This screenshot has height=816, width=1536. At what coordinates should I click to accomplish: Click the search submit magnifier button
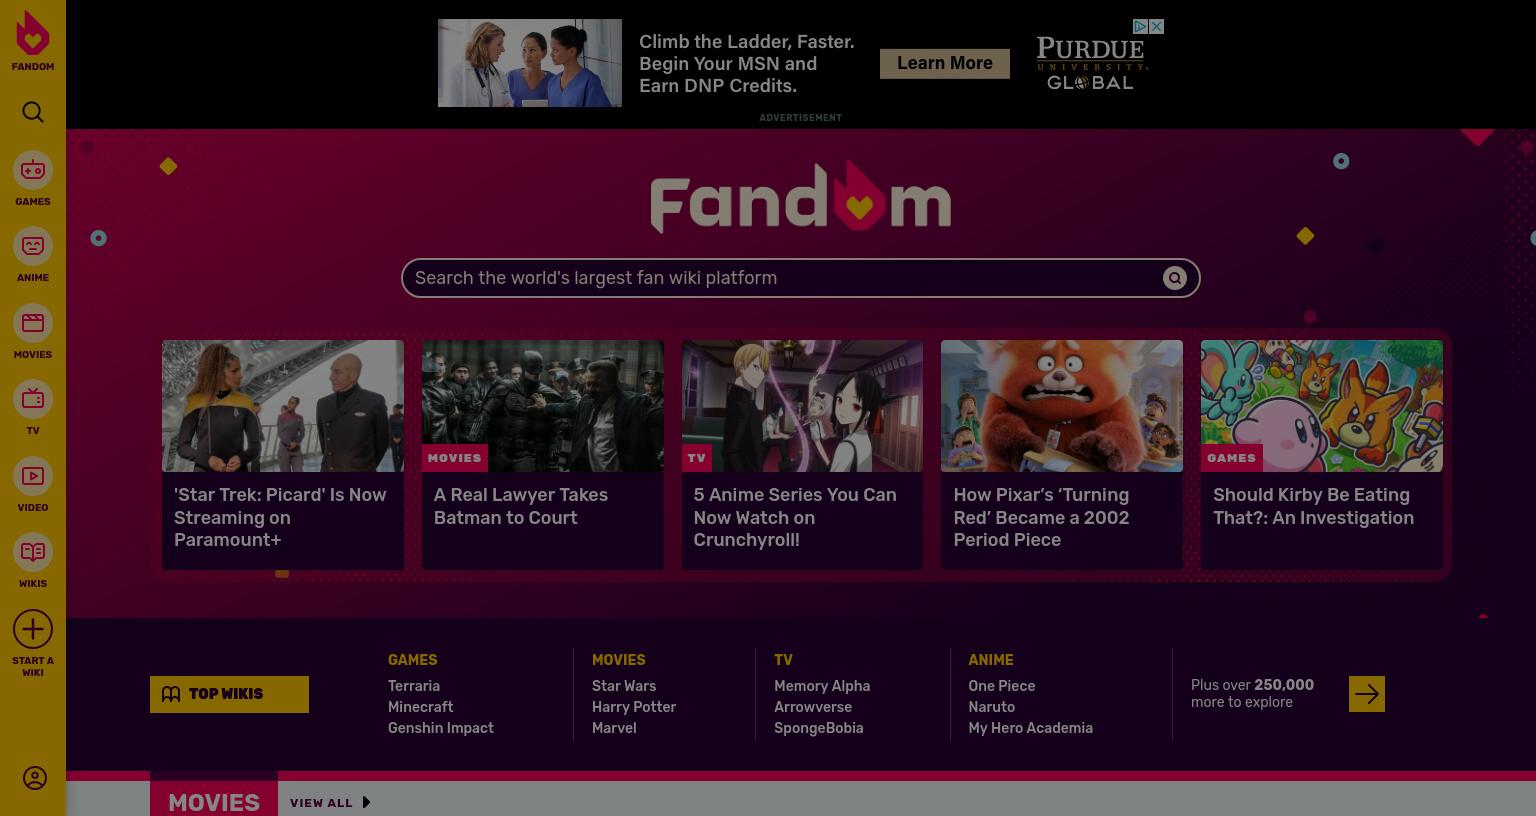coord(1175,278)
